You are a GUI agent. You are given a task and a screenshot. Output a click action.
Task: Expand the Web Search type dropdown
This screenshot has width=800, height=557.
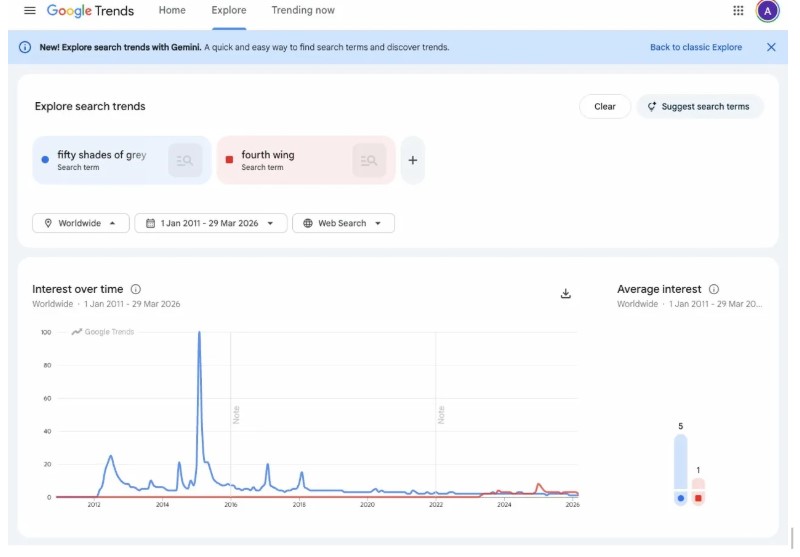[x=343, y=223]
